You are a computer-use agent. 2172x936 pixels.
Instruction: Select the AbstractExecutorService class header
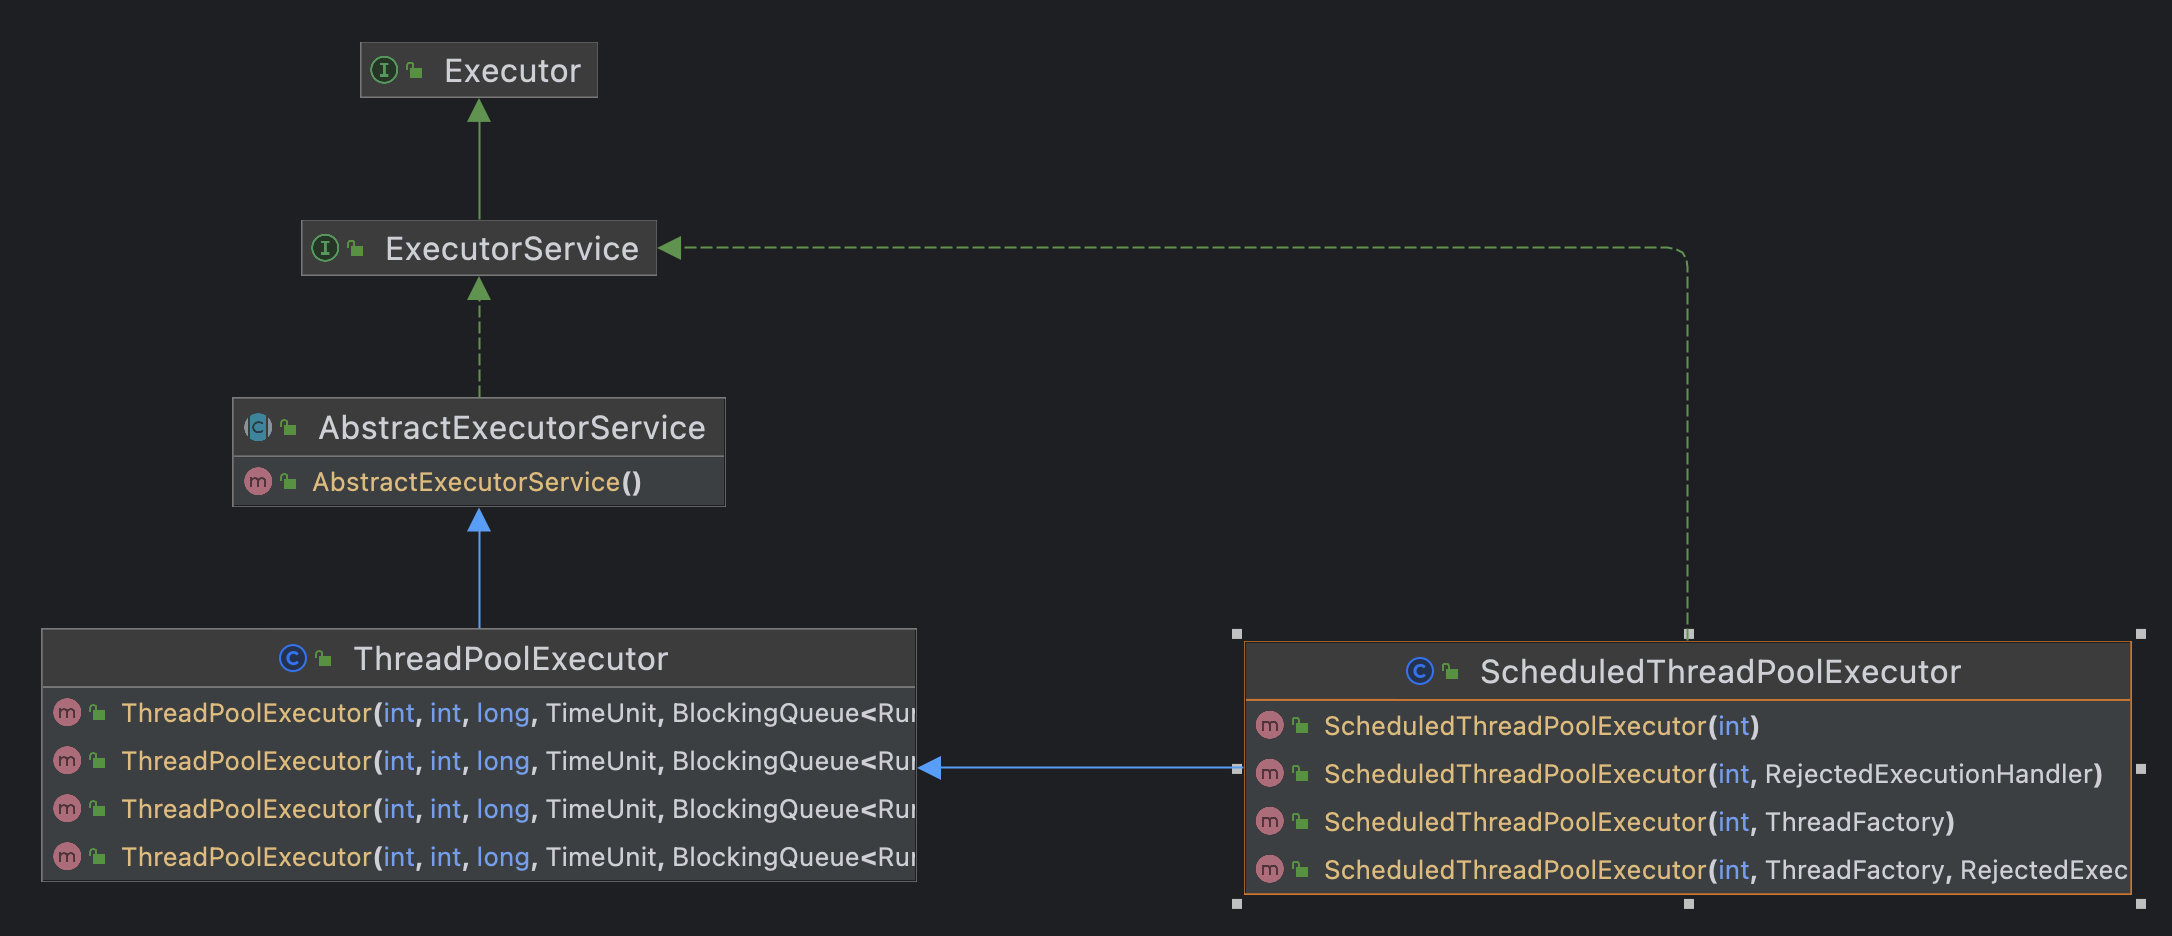pyautogui.click(x=511, y=428)
